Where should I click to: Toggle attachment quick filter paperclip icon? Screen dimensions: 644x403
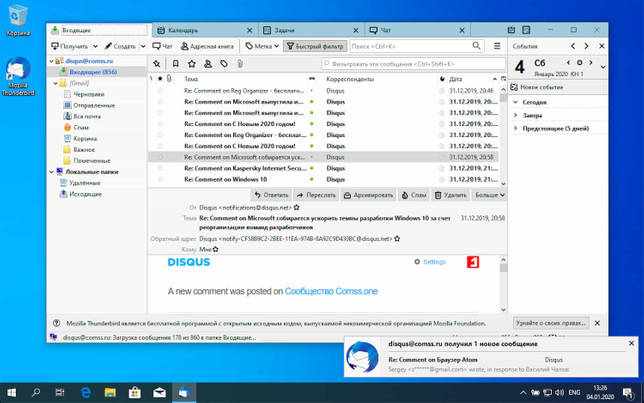coord(240,64)
